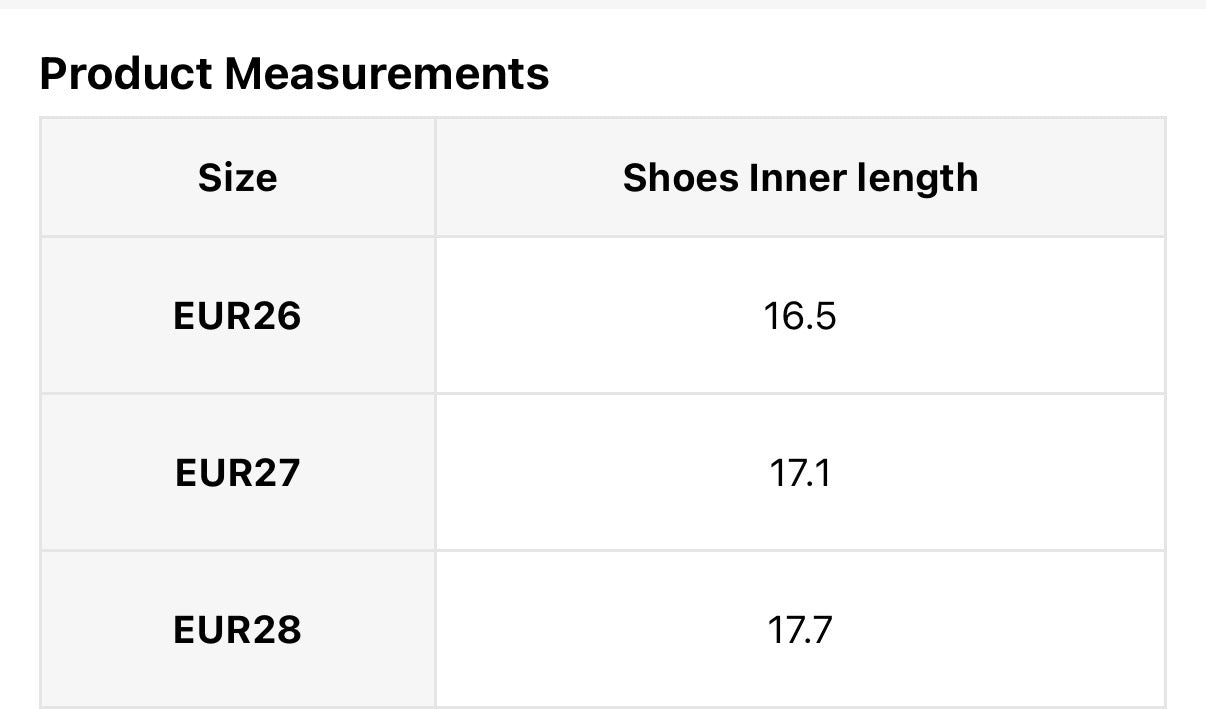
Task: Click the inner length for size EUR27
Action: (800, 473)
